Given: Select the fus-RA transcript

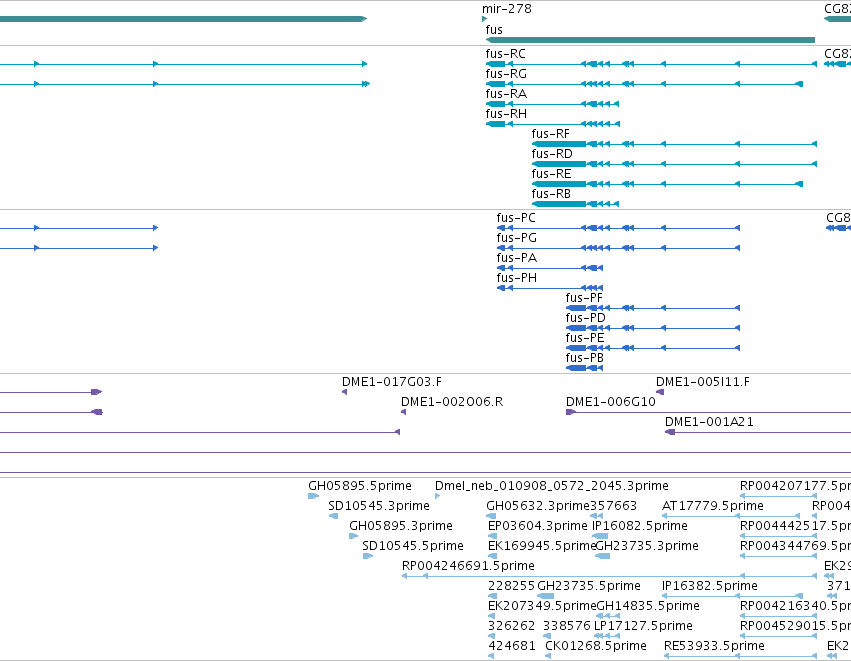Looking at the screenshot, I should coord(552,104).
